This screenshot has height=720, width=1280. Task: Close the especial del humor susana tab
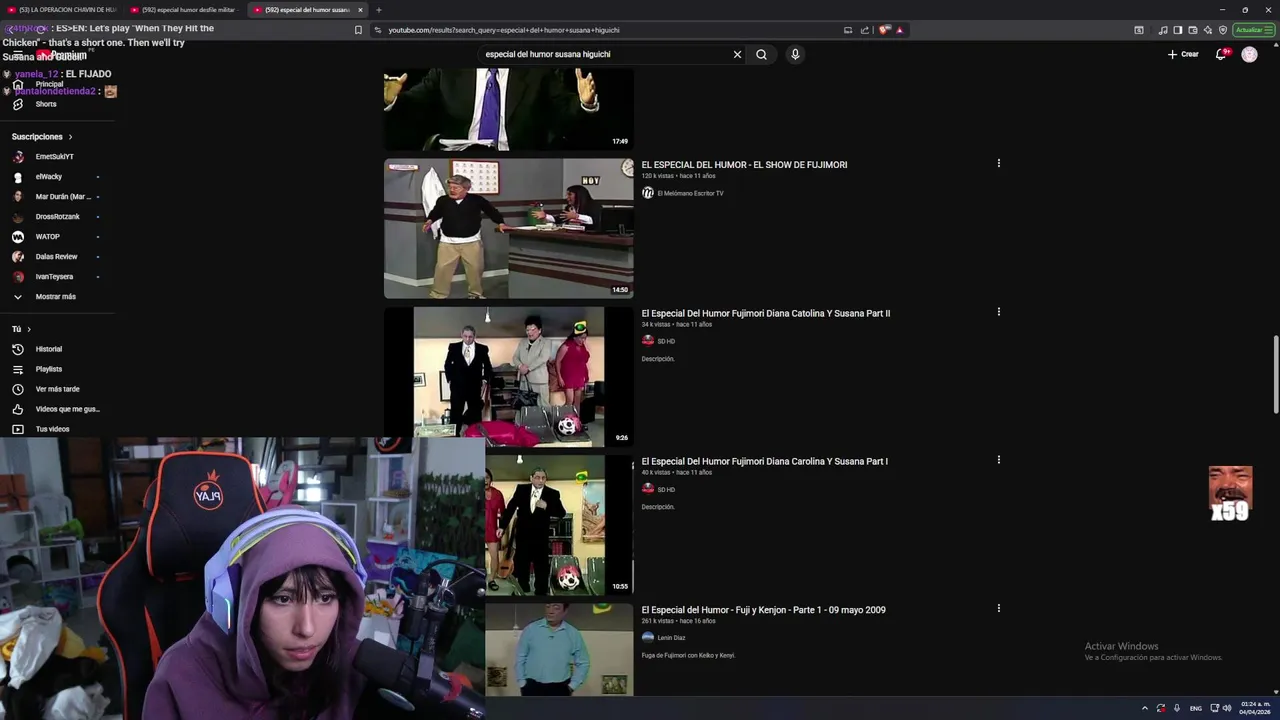tap(360, 10)
